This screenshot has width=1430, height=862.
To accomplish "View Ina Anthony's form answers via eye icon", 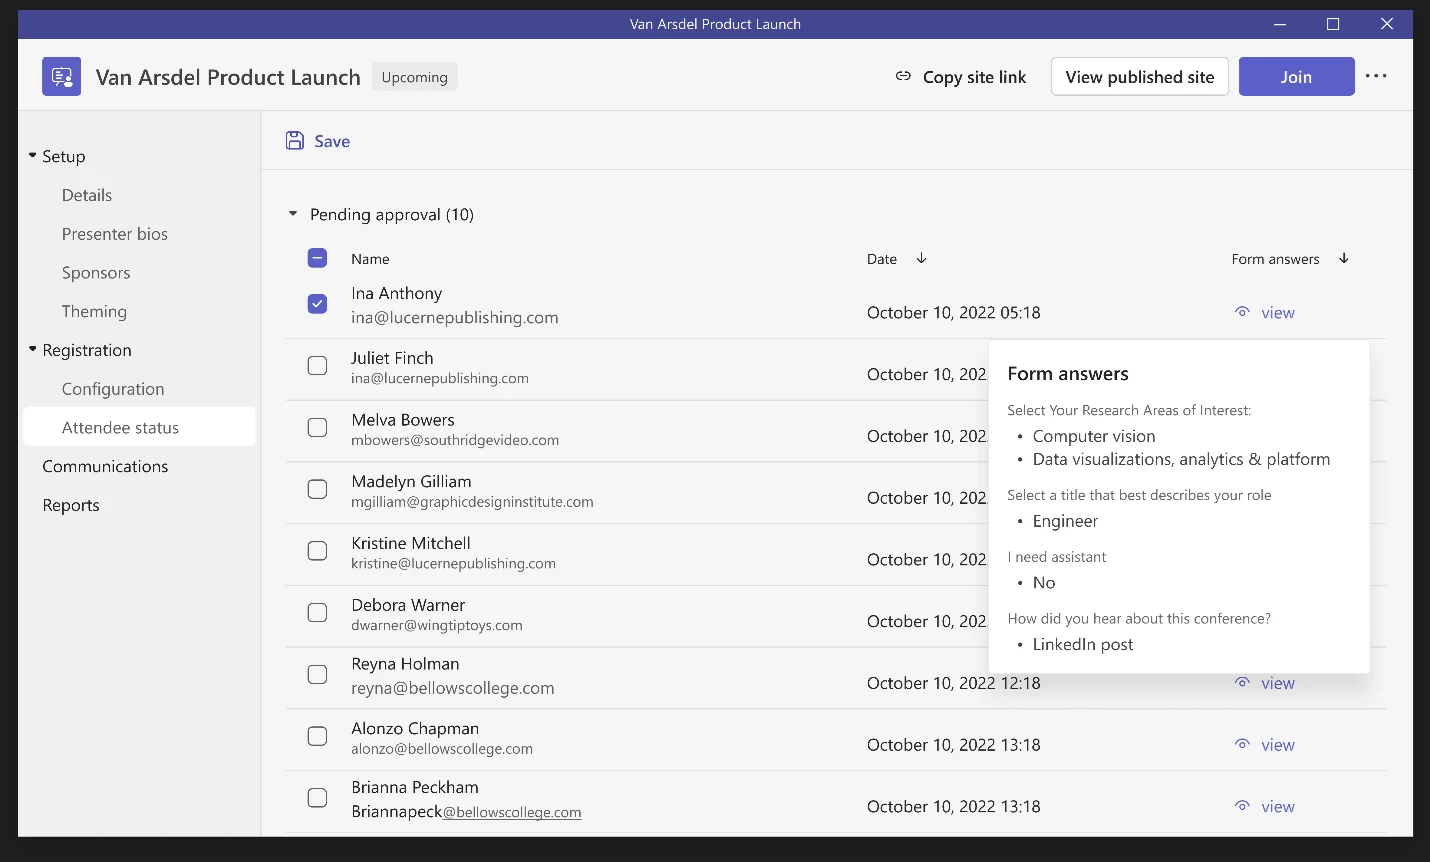I will click(1242, 312).
